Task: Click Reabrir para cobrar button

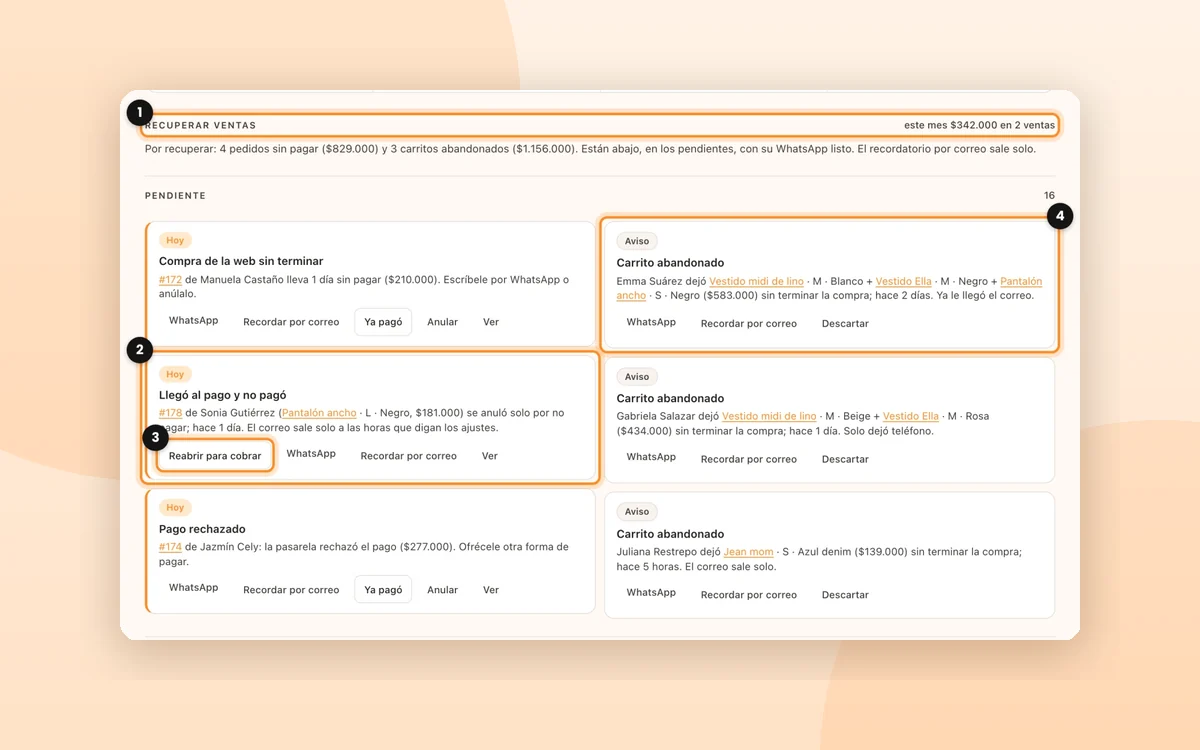Action: click(x=215, y=456)
